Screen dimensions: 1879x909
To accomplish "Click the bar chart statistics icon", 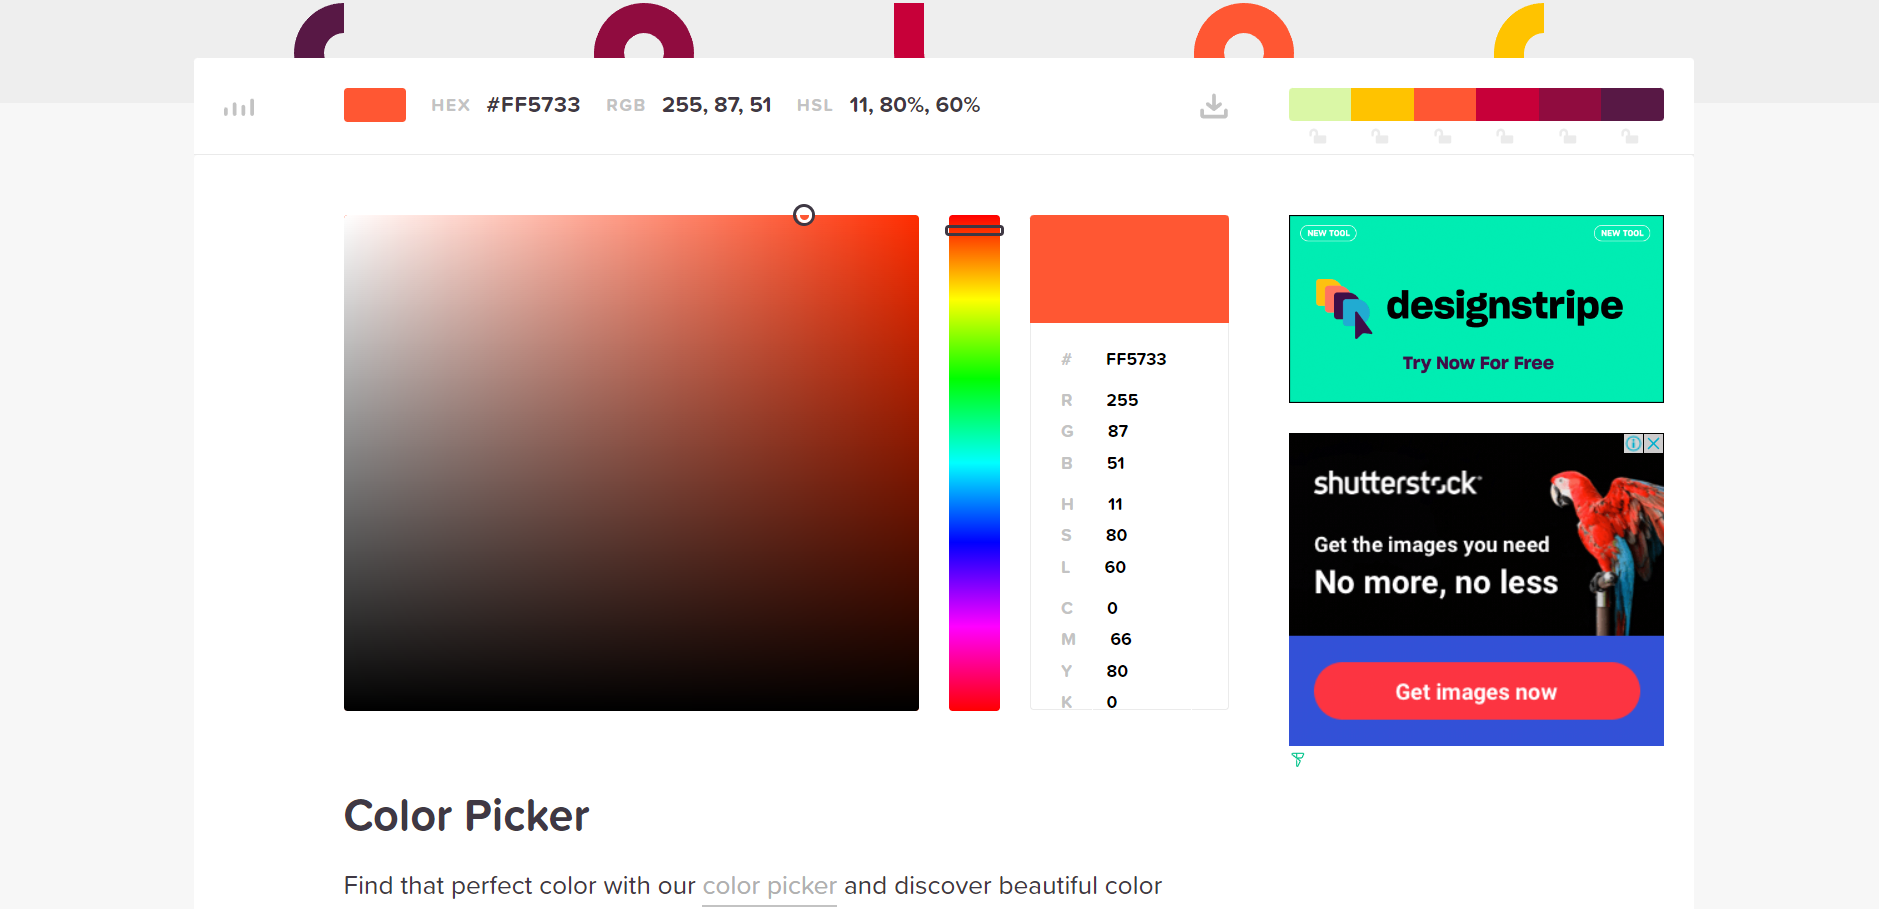I will pyautogui.click(x=238, y=107).
